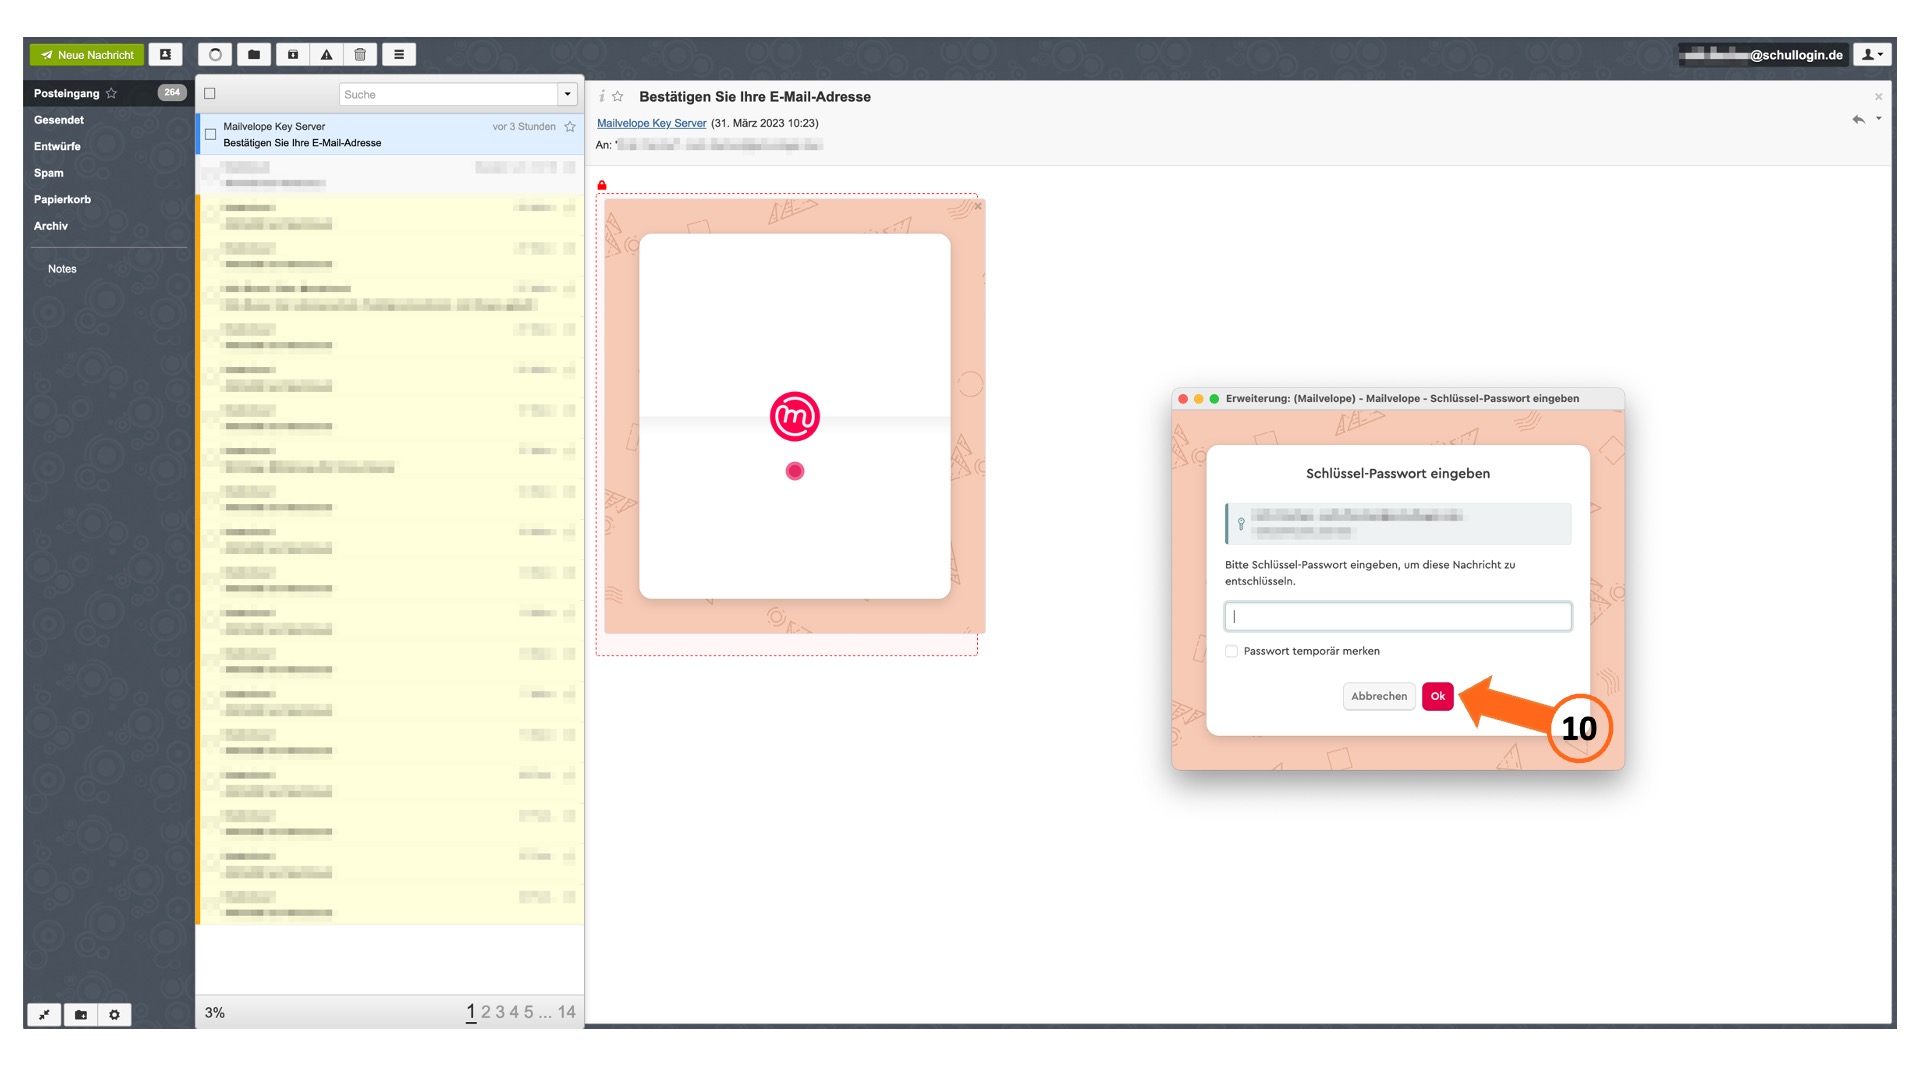
Task: Open the Entwürfe folder
Action: (x=57, y=146)
